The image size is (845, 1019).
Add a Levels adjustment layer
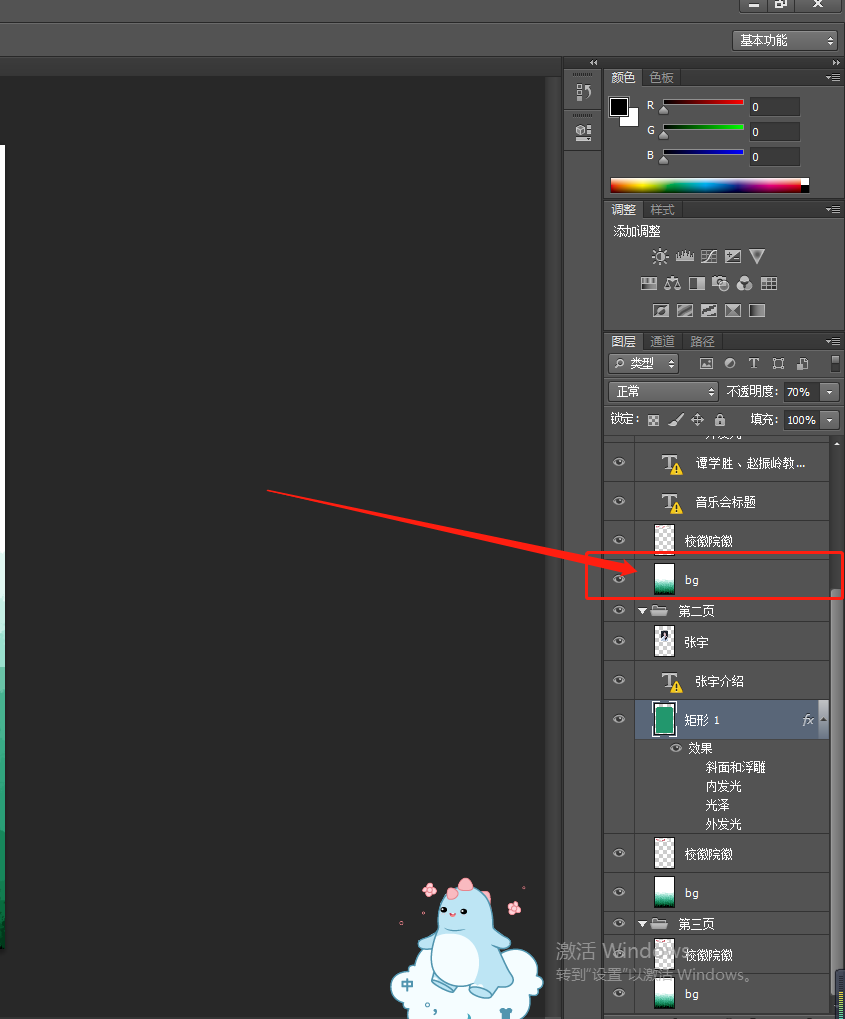684,257
